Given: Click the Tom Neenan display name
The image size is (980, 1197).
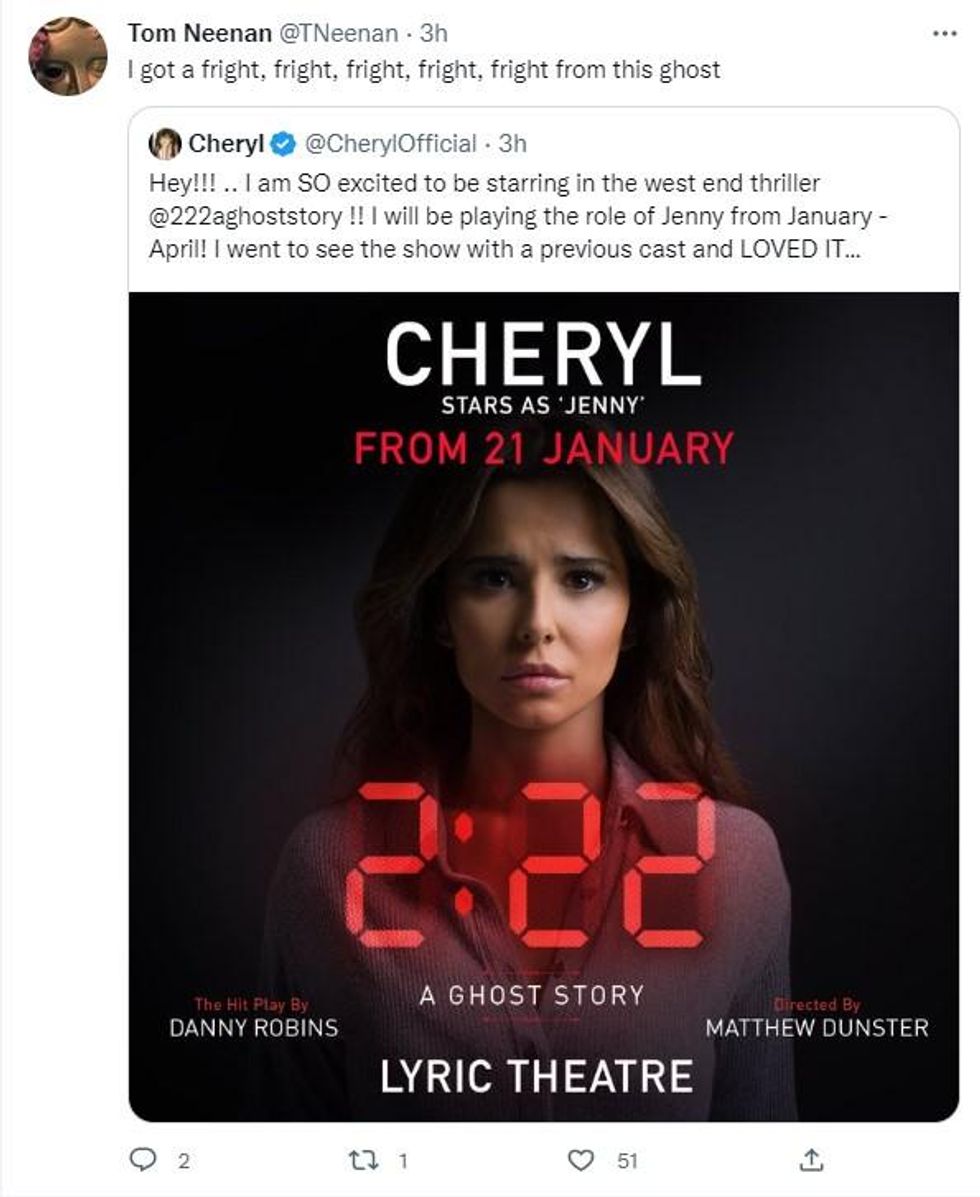Looking at the screenshot, I should pos(199,33).
